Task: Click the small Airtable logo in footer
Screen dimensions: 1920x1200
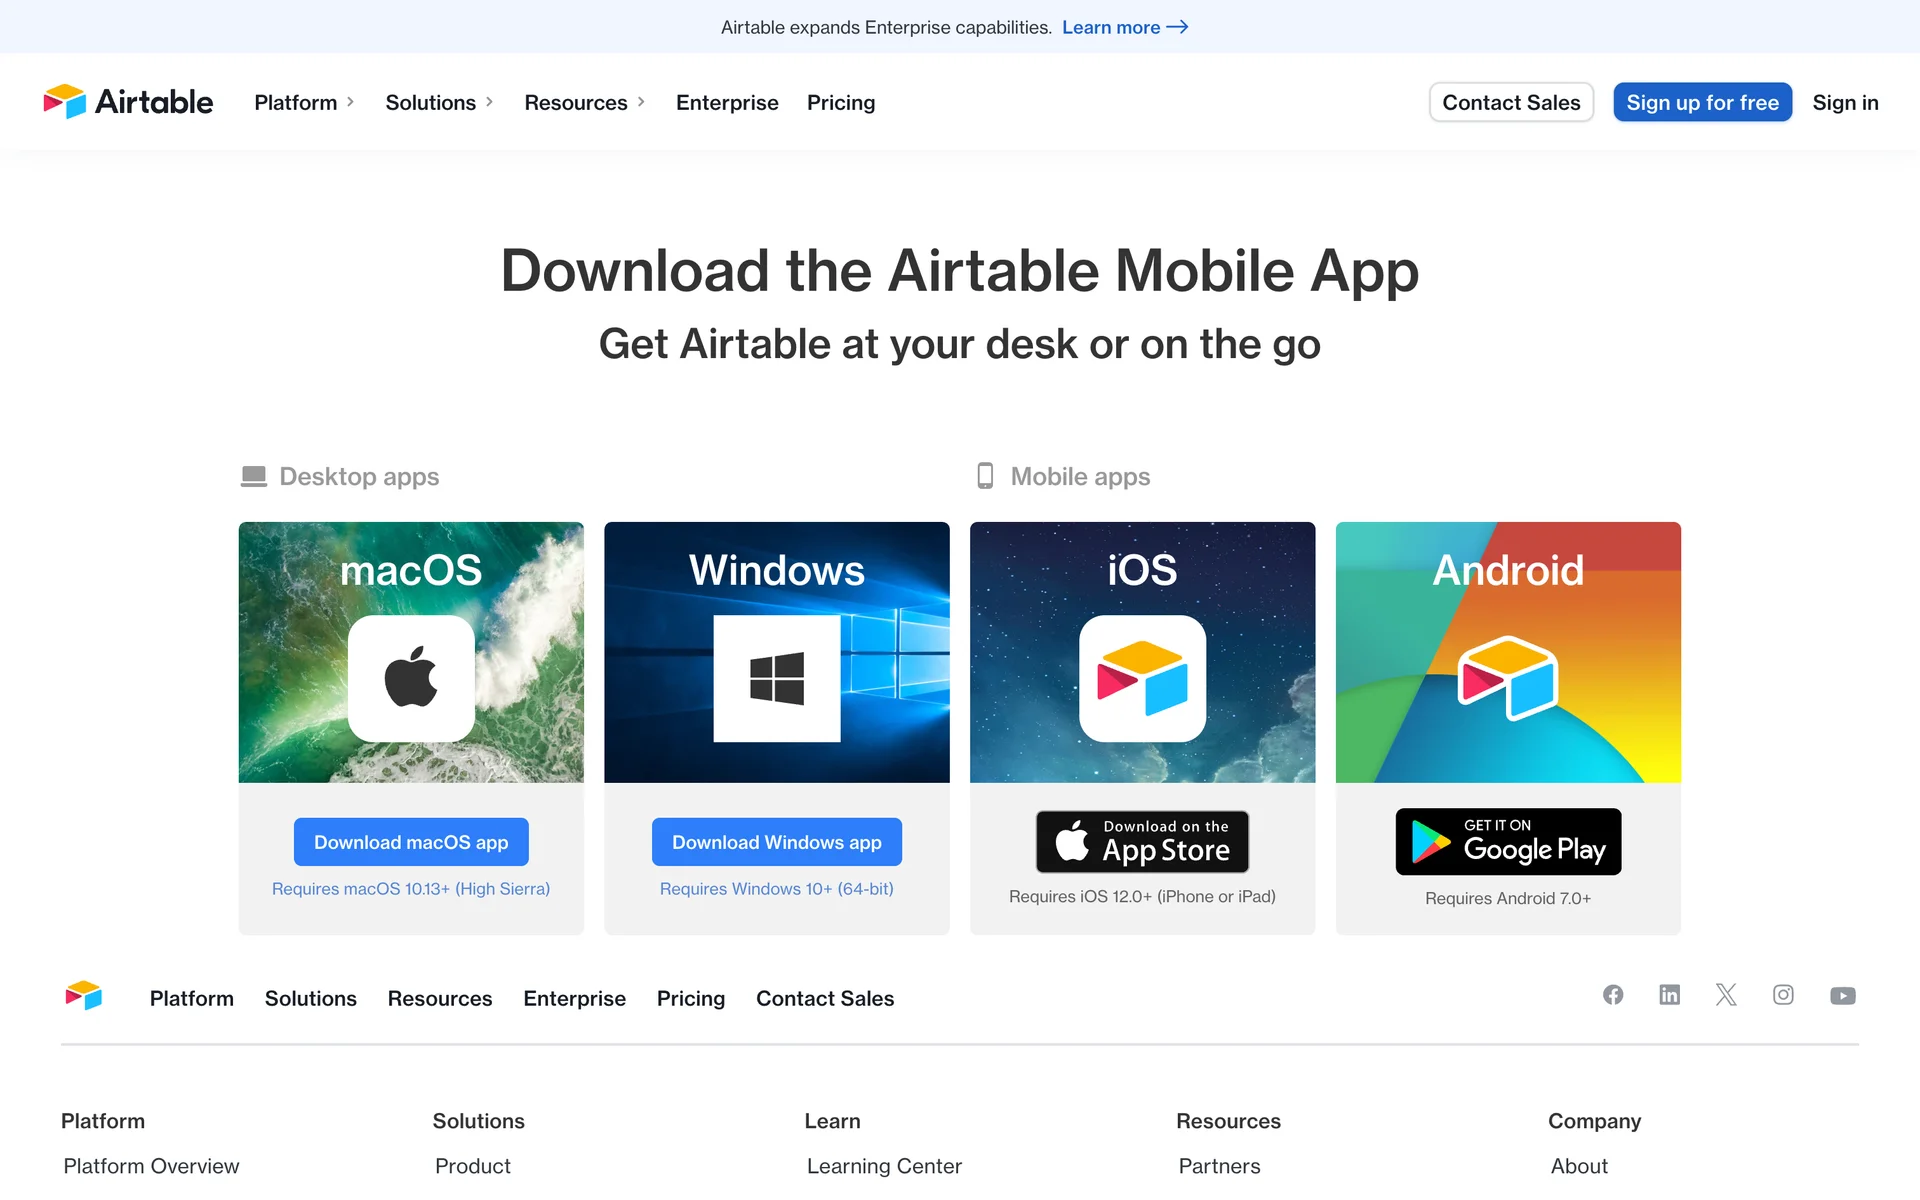Action: click(84, 996)
